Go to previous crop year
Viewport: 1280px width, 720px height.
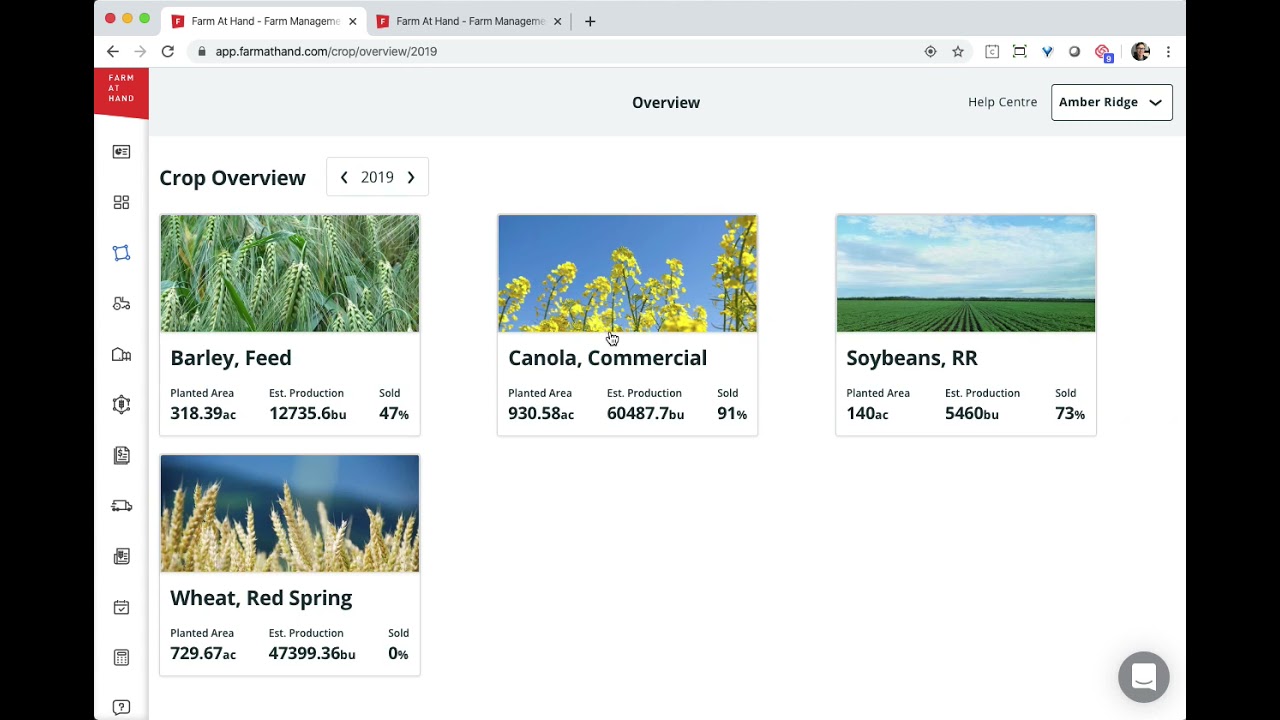[344, 177]
